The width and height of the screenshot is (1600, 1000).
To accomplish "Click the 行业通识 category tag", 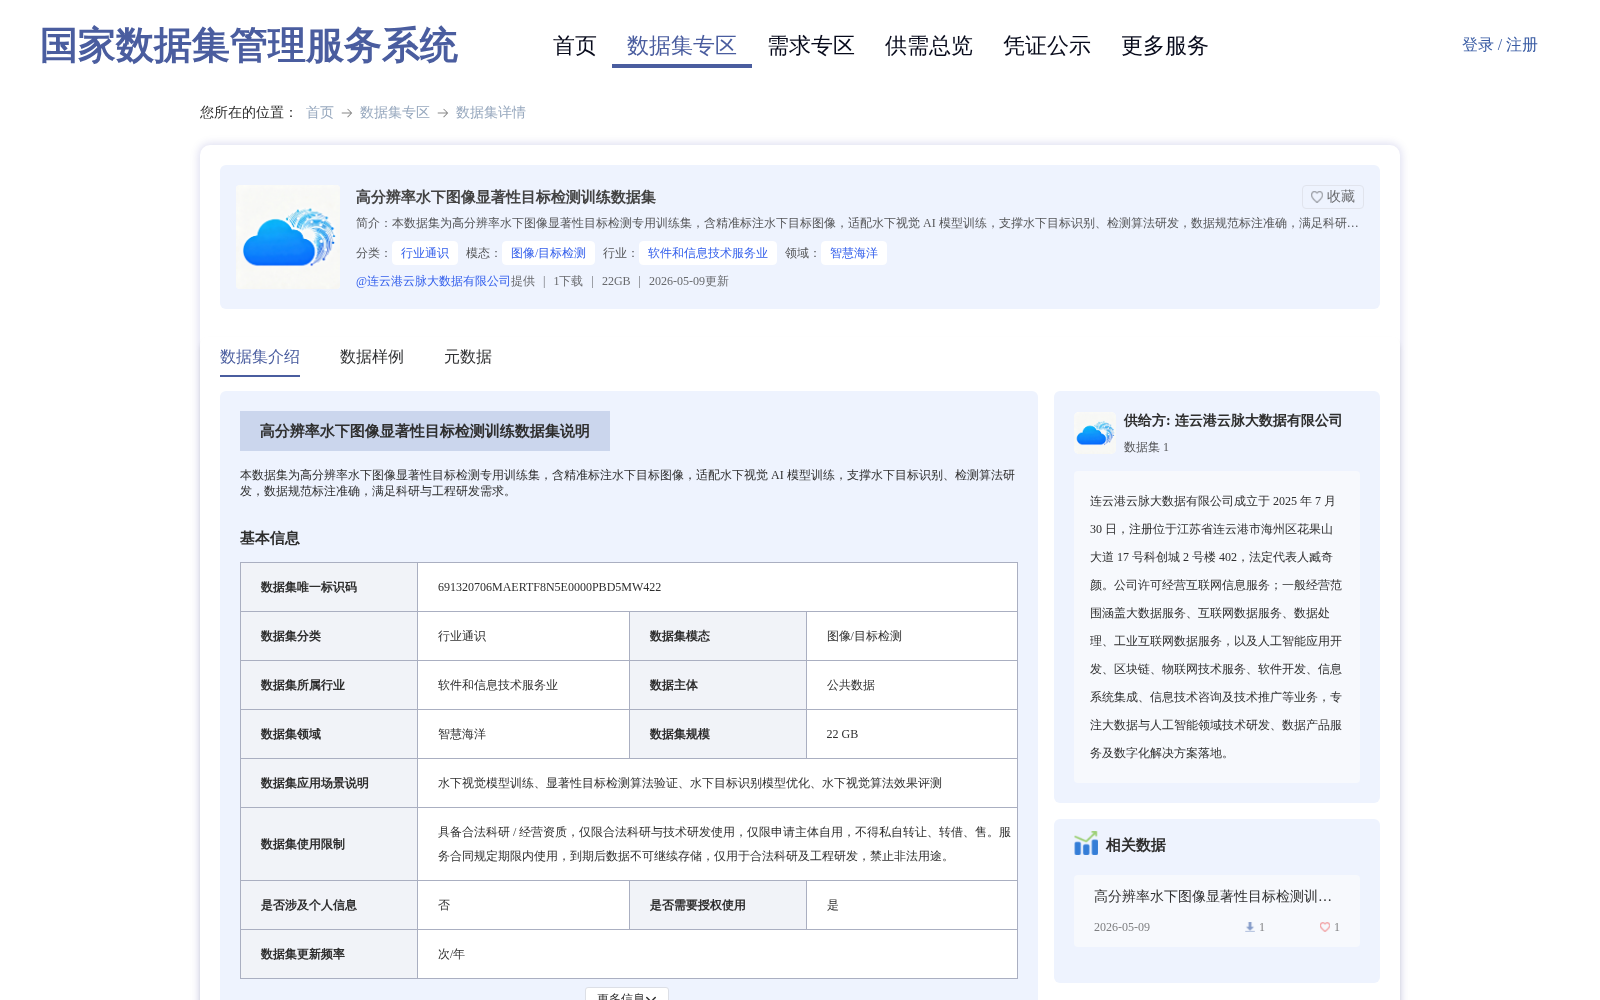I will pyautogui.click(x=425, y=253).
